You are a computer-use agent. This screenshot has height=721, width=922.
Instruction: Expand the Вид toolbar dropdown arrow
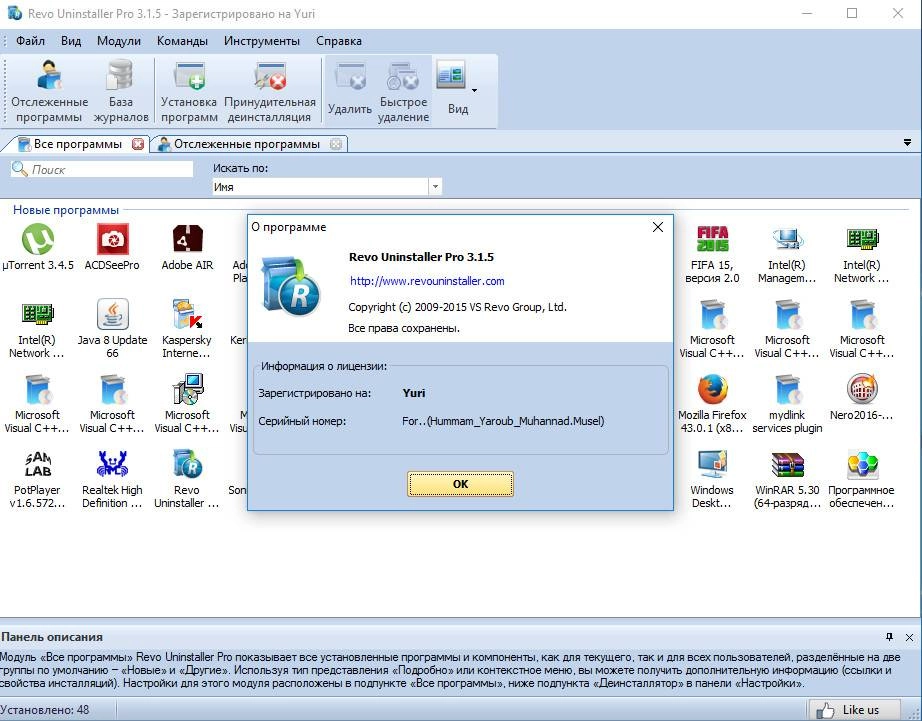click(x=474, y=91)
